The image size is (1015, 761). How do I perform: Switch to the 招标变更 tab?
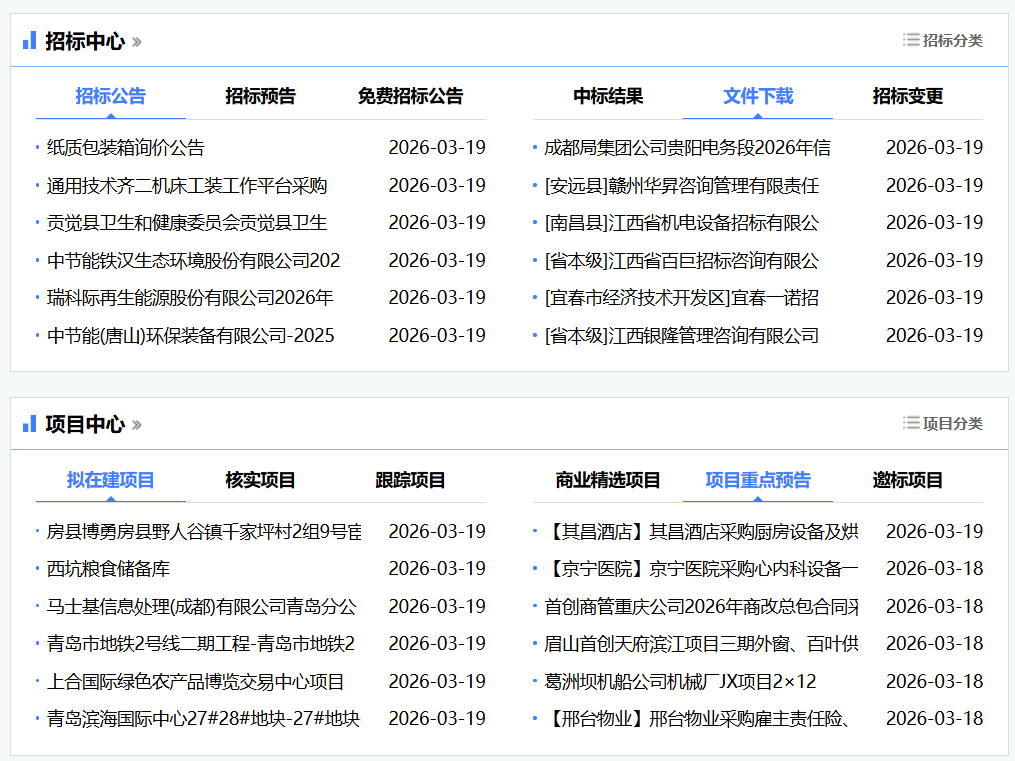point(907,96)
